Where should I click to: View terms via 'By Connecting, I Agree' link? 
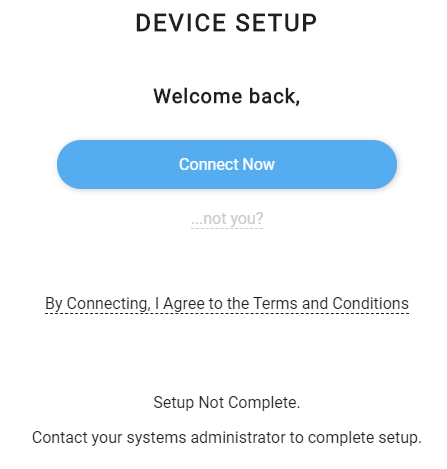pos(227,304)
